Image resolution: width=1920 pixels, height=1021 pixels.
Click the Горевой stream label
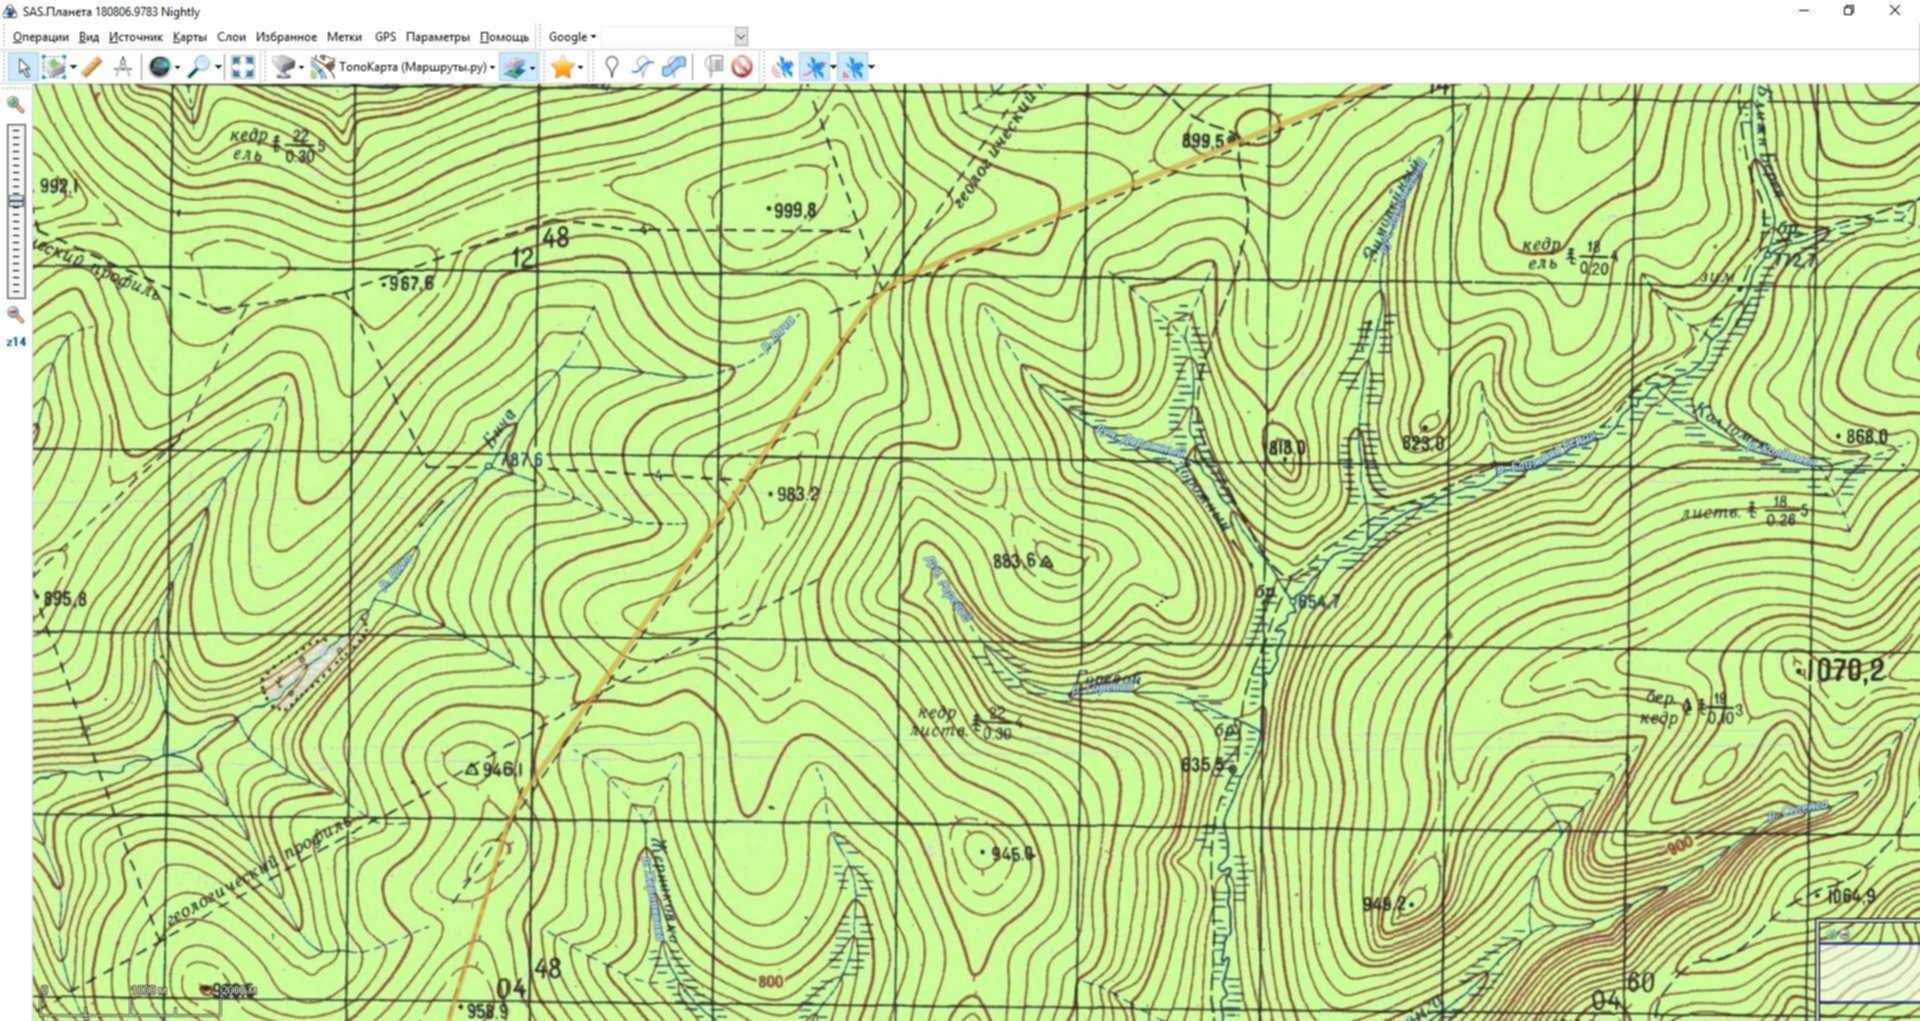click(1106, 681)
